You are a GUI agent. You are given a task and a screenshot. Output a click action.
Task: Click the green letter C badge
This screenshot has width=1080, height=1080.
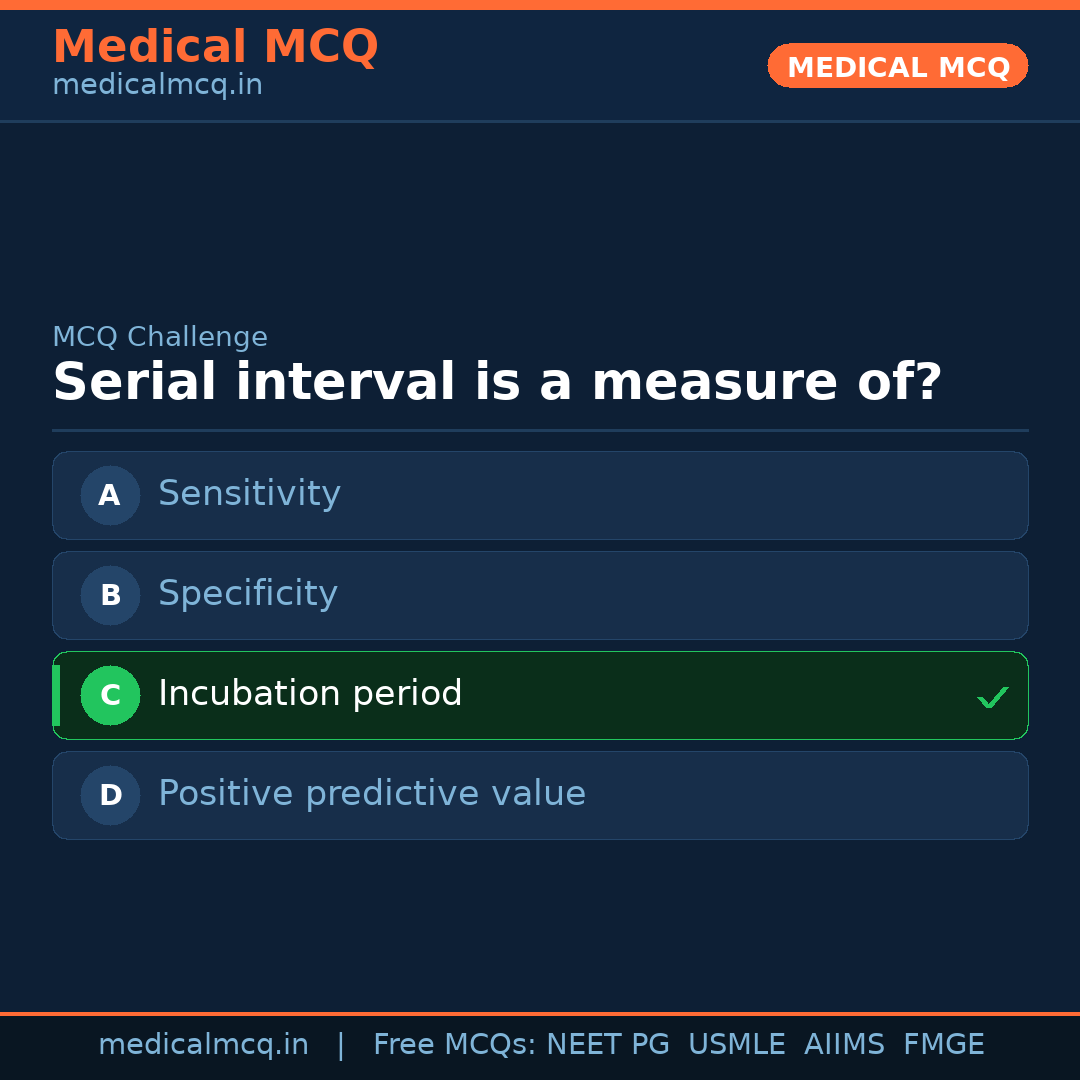tap(110, 695)
